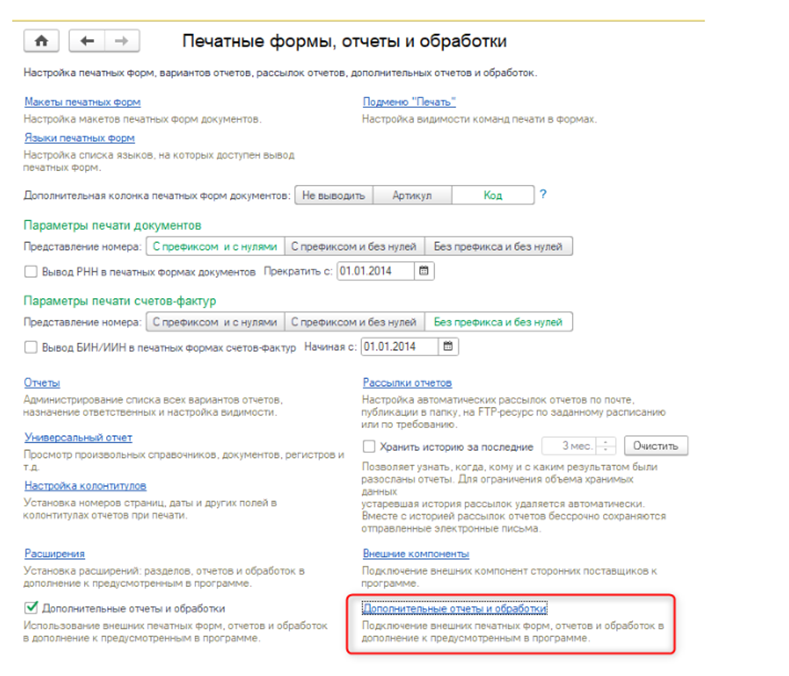This screenshot has height=676, width=789.
Task: Choose Без префикса и без нулей for documents
Action: (498, 246)
